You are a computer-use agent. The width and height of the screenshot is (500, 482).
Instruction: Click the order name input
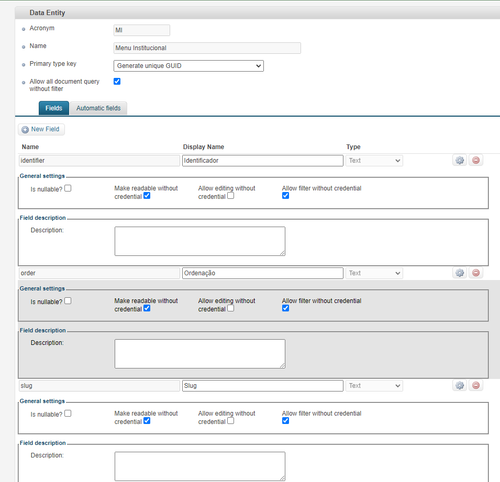[x=99, y=273]
